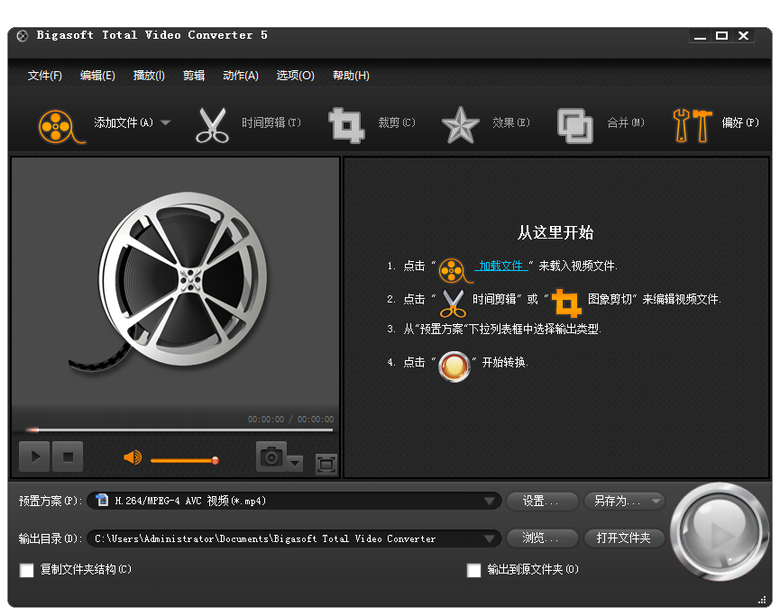Enable 复制文件夹结构 checkbox

[27, 571]
